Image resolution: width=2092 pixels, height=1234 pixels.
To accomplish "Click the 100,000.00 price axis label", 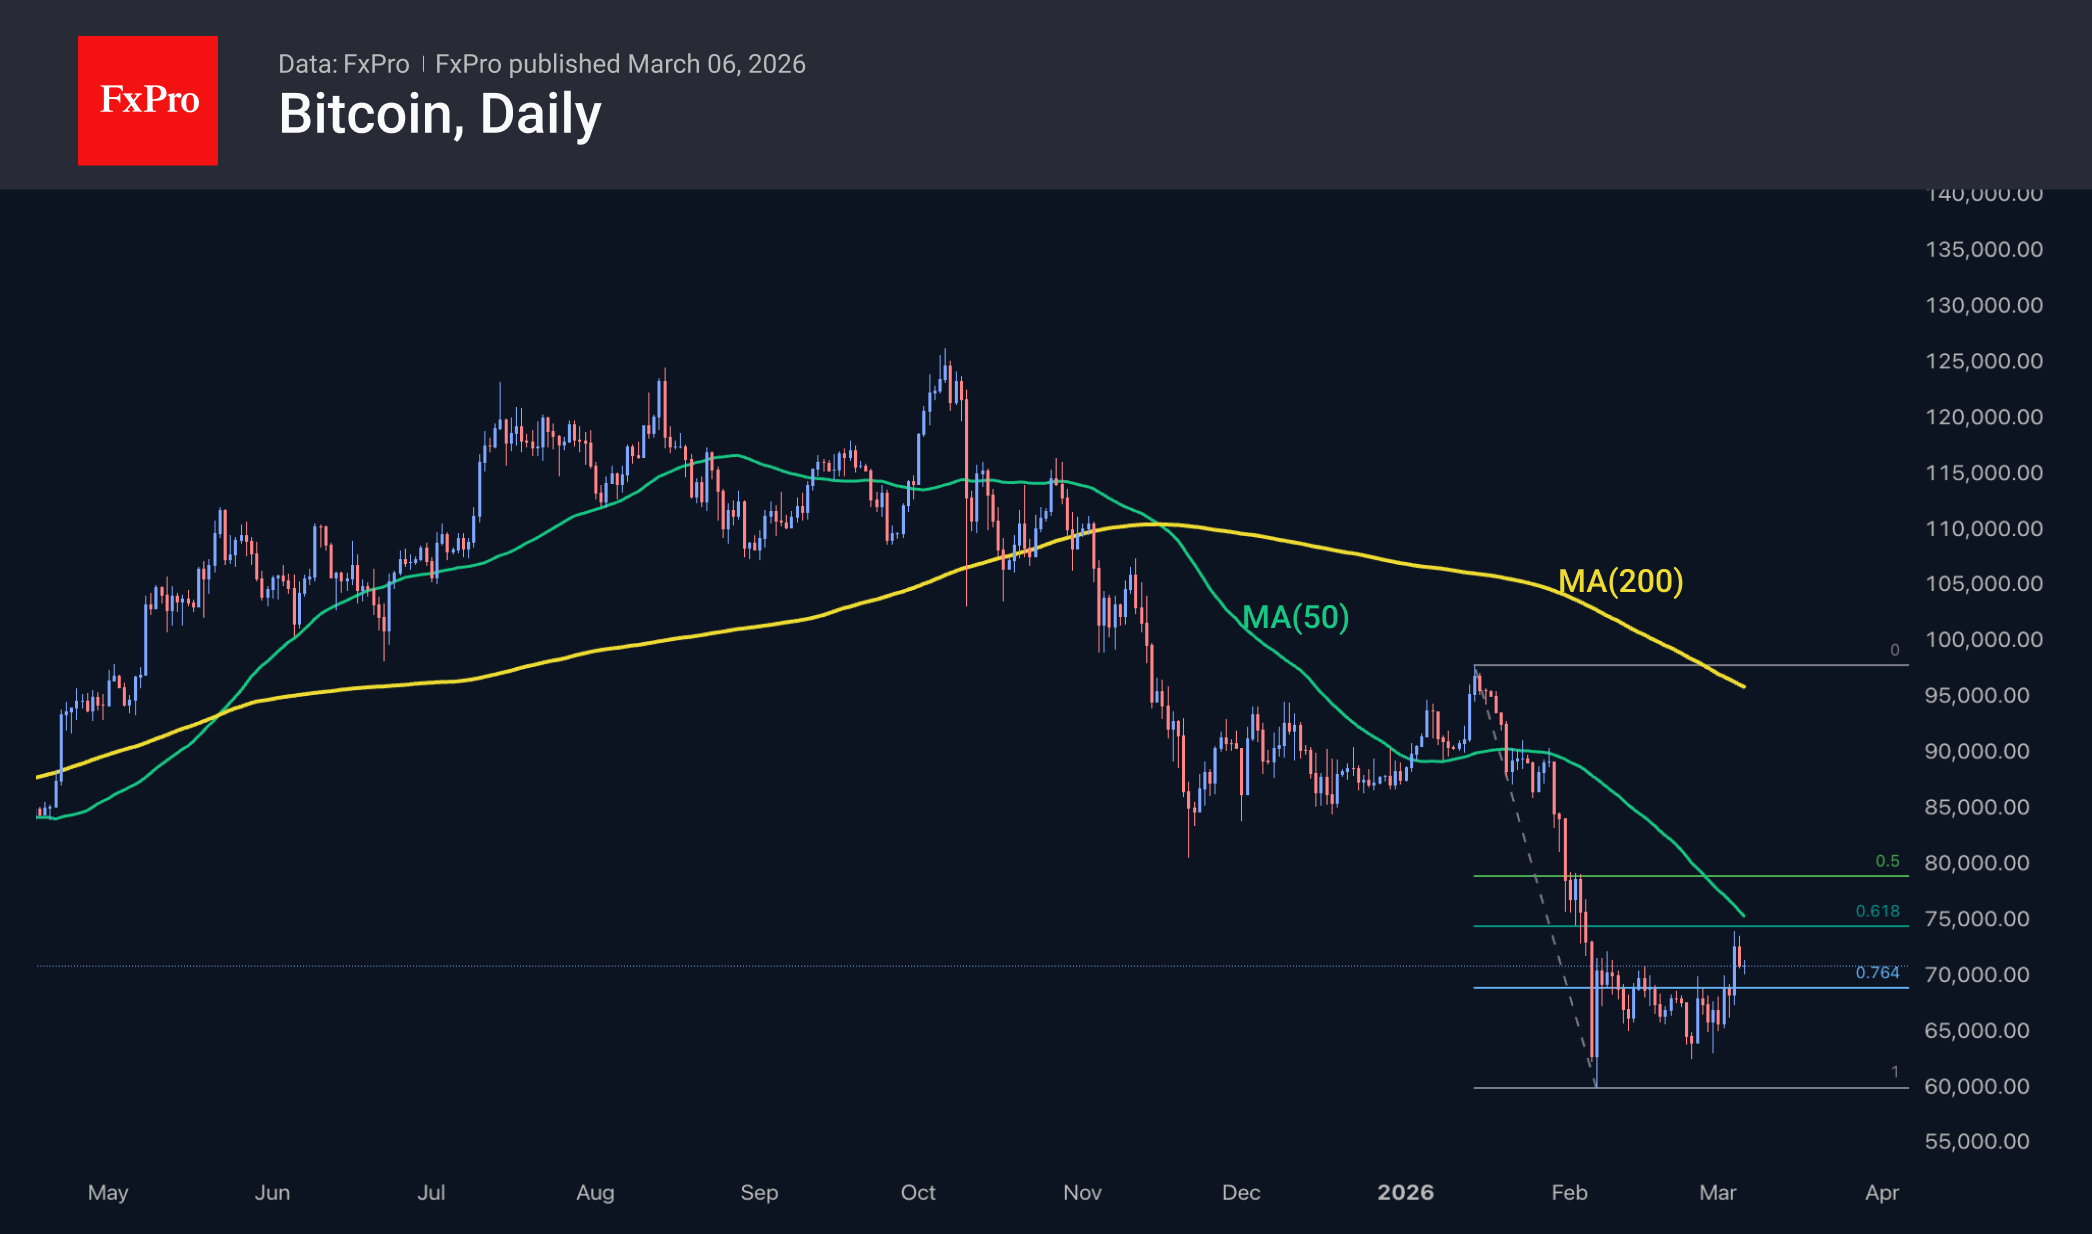I will 1983,639.
